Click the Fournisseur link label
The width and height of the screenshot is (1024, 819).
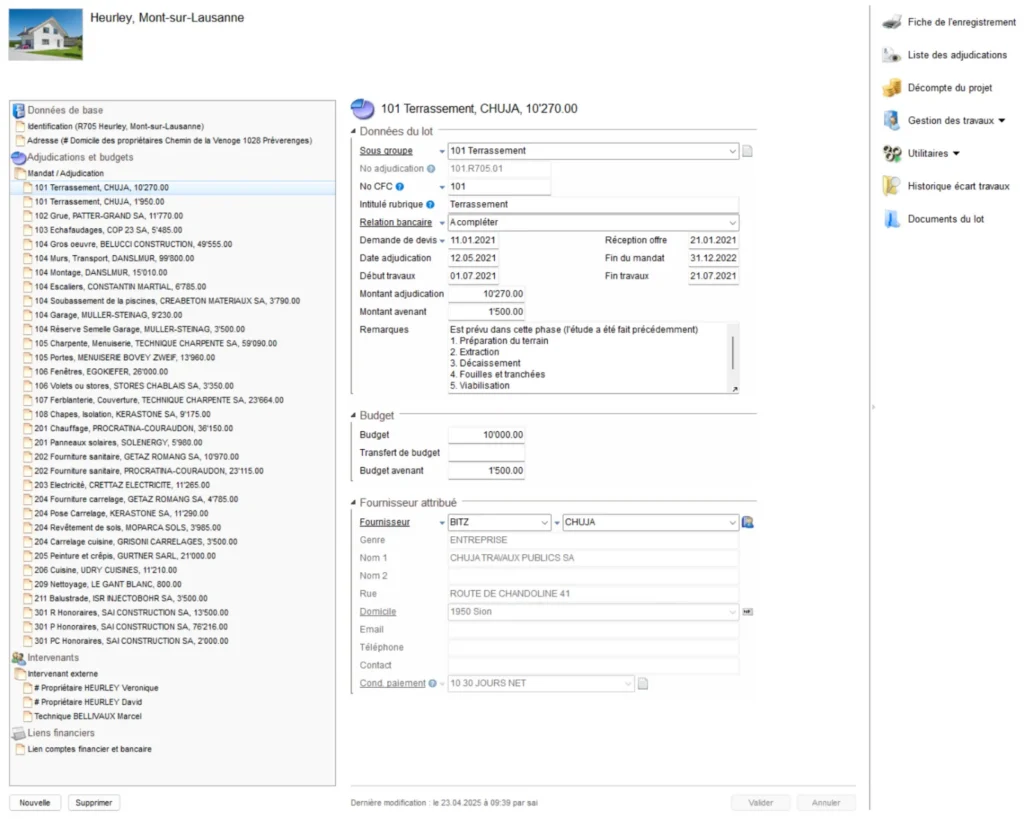tap(385, 522)
